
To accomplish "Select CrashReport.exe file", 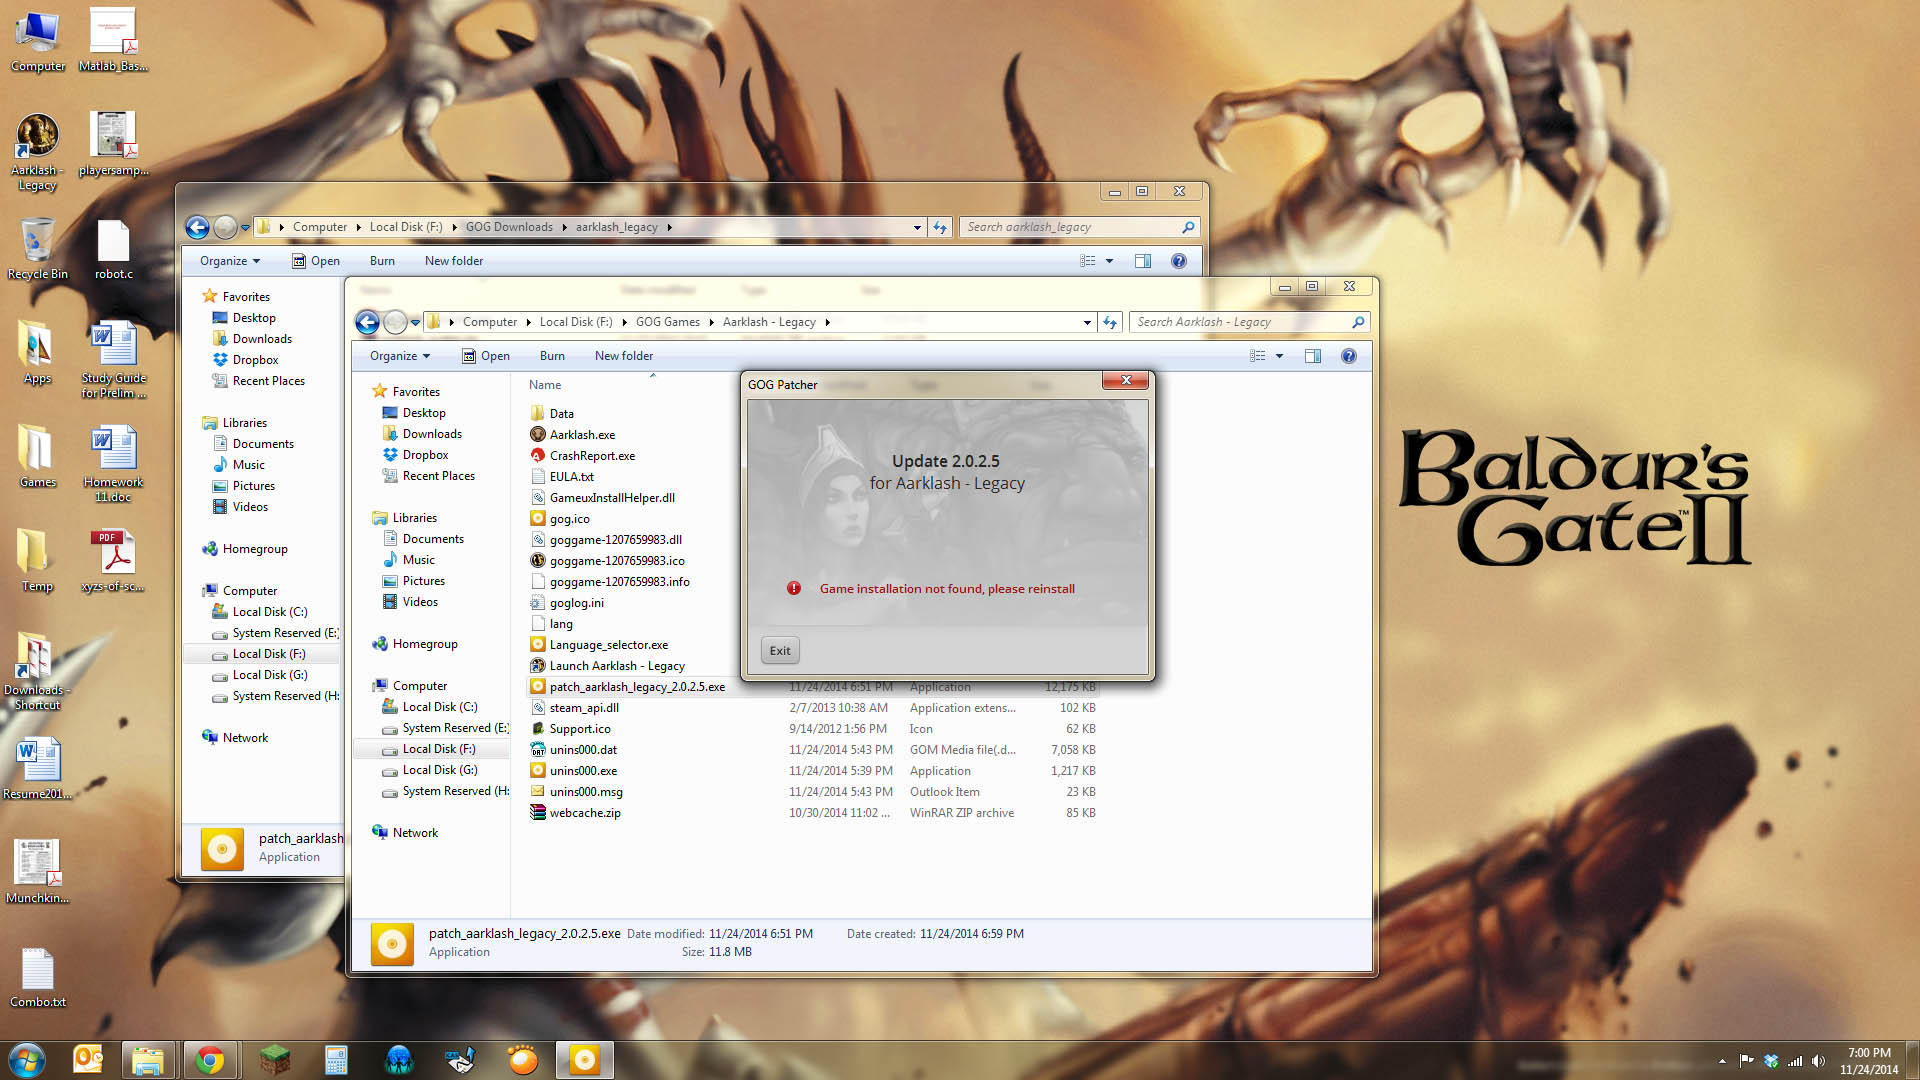I will pos(592,456).
